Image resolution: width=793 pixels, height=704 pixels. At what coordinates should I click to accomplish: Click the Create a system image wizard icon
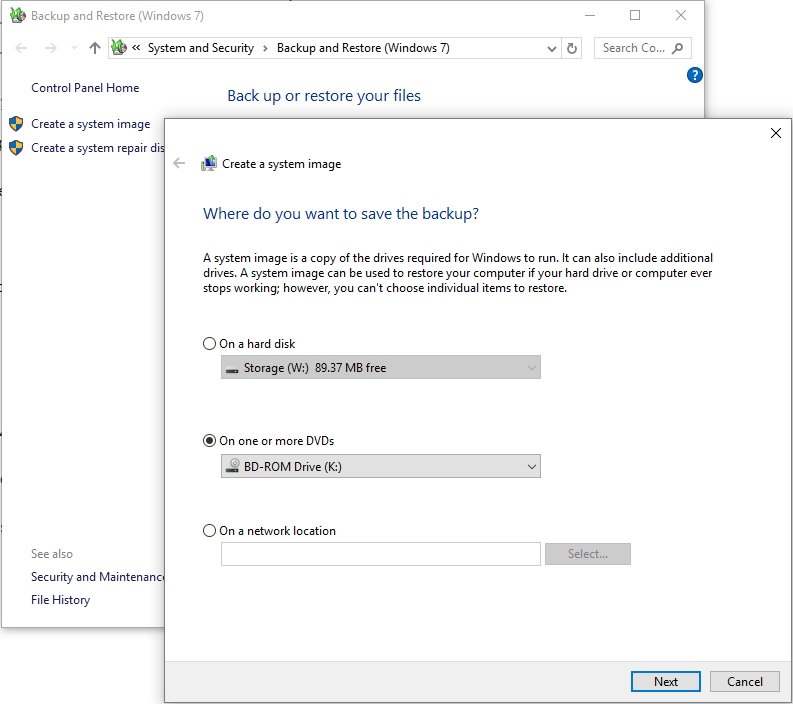[x=209, y=163]
